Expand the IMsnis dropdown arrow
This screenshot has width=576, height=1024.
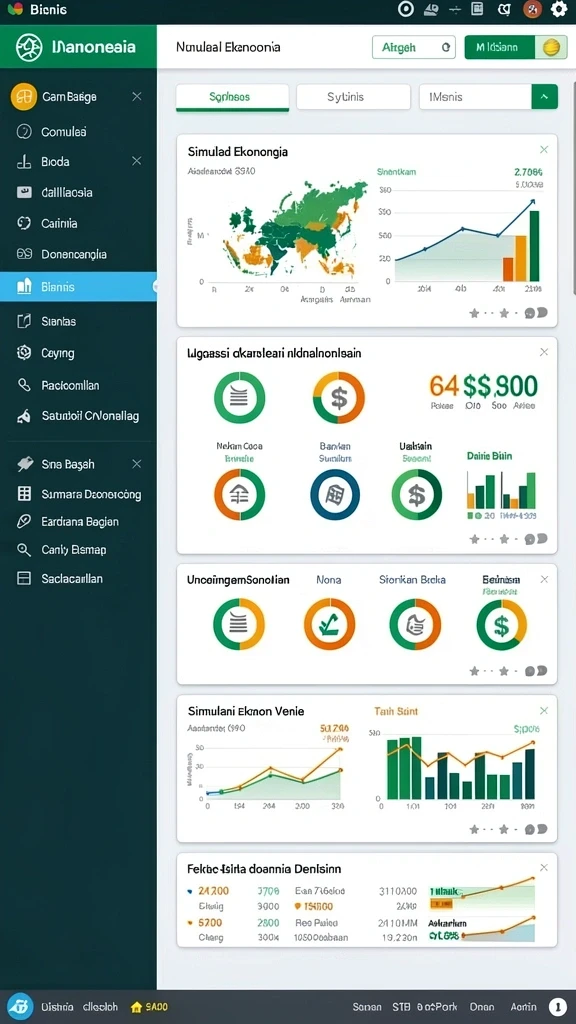click(x=545, y=97)
